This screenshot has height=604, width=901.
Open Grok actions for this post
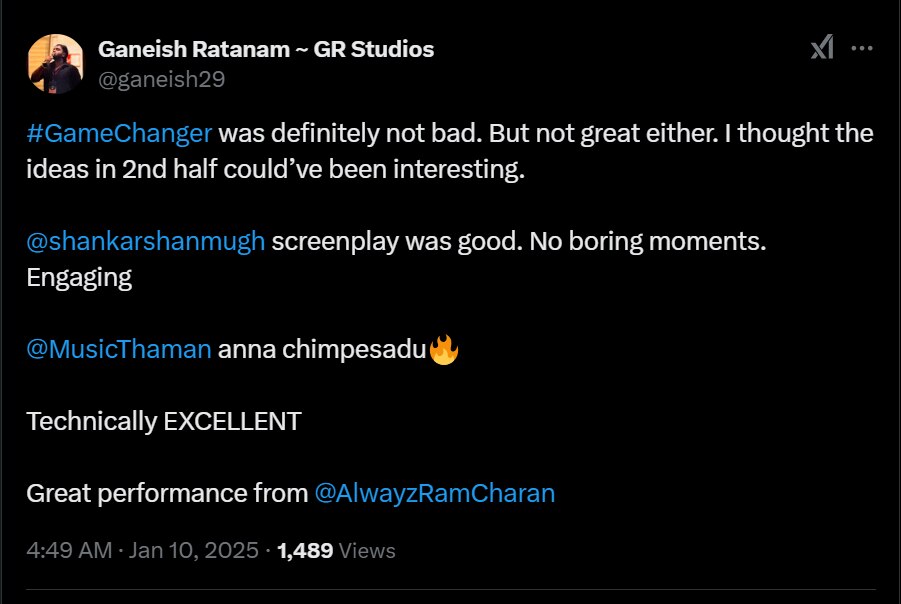coord(822,48)
